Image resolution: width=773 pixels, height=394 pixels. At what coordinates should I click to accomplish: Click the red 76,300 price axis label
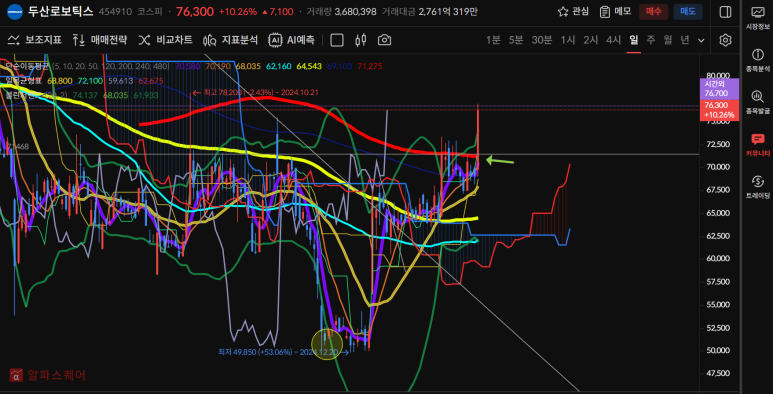tap(719, 110)
